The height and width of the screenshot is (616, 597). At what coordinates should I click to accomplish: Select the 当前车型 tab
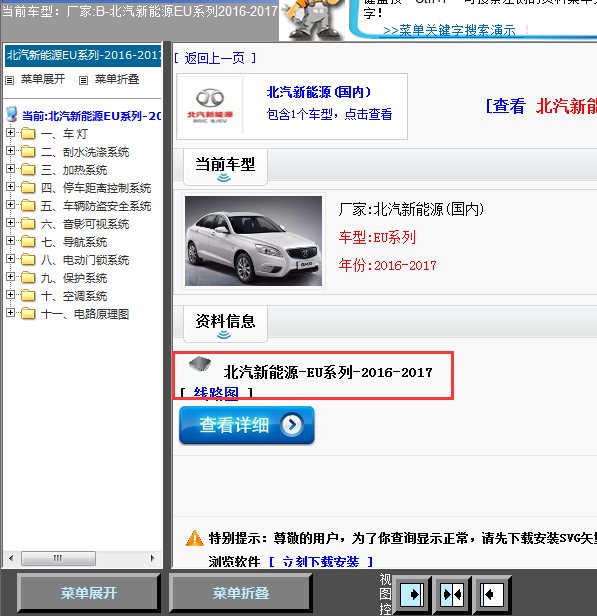[225, 167]
